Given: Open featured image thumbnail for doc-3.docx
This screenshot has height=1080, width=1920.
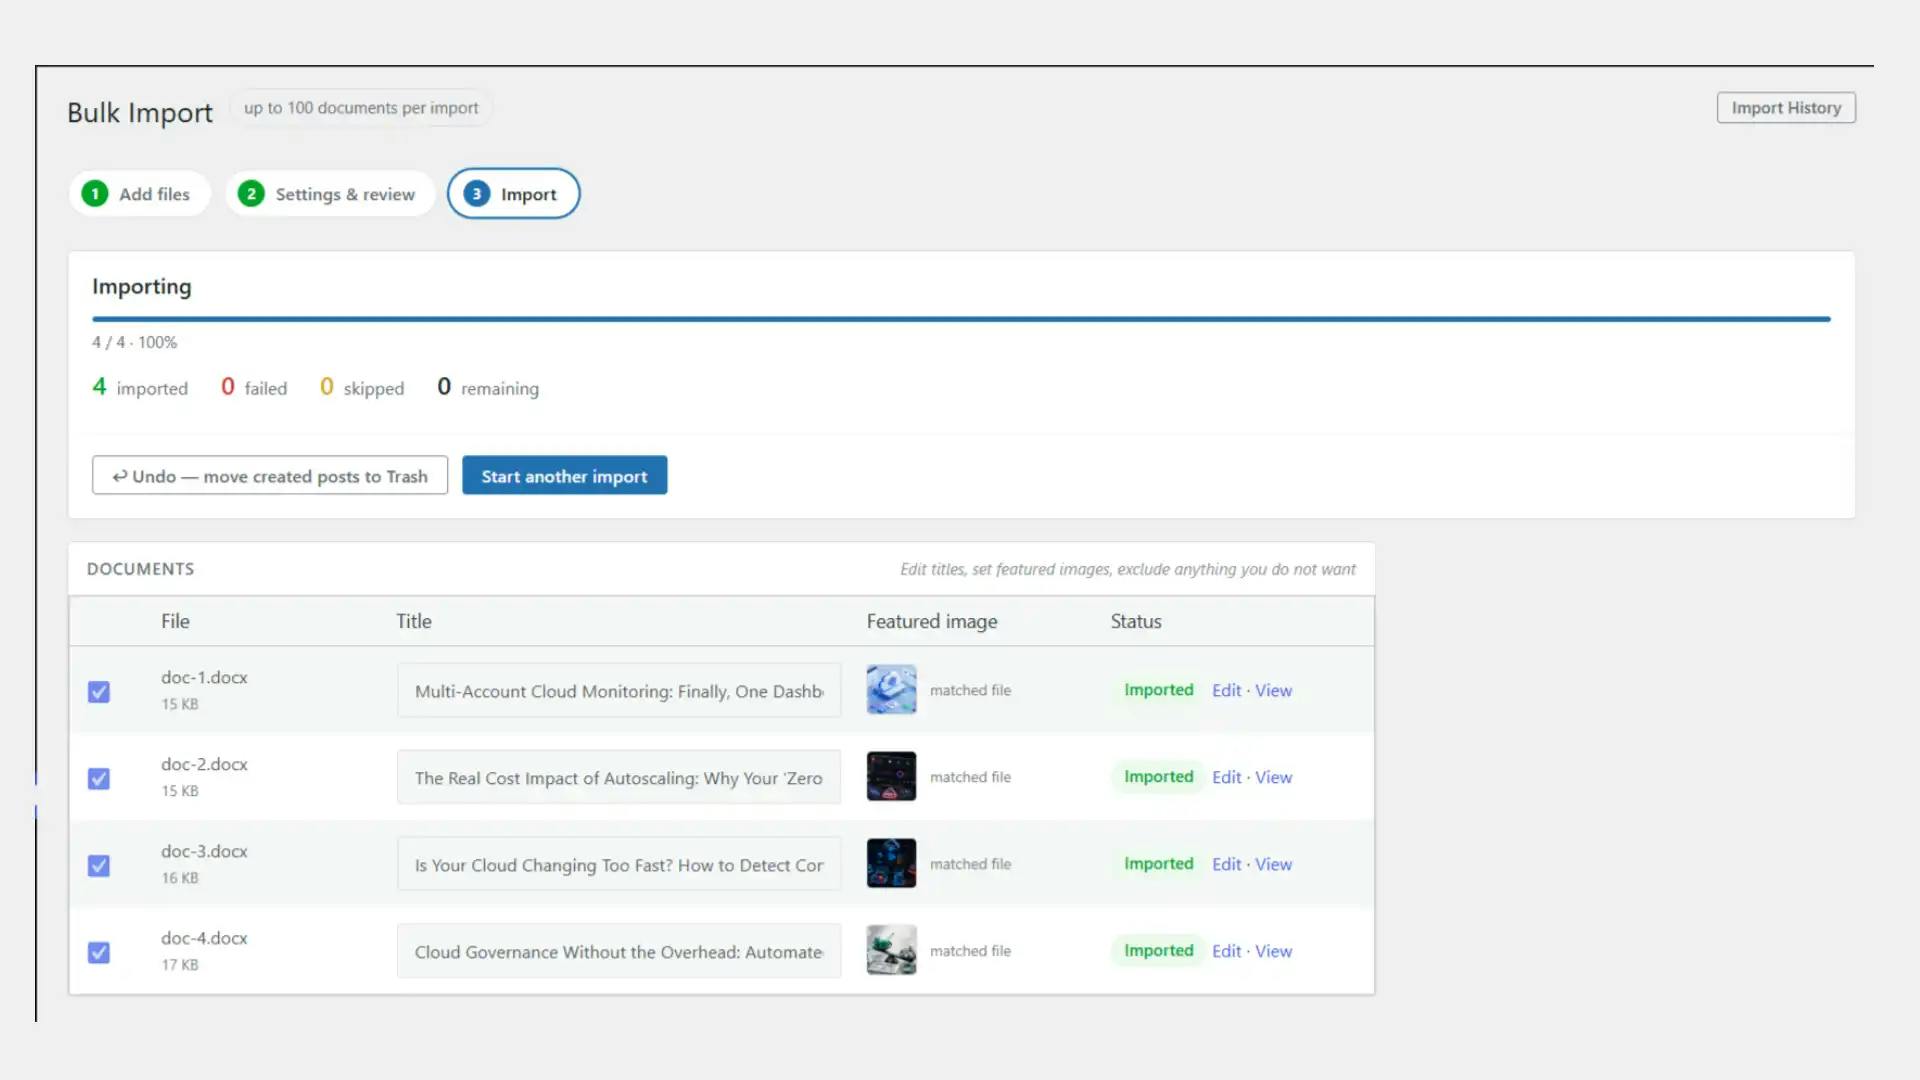Looking at the screenshot, I should coord(891,864).
